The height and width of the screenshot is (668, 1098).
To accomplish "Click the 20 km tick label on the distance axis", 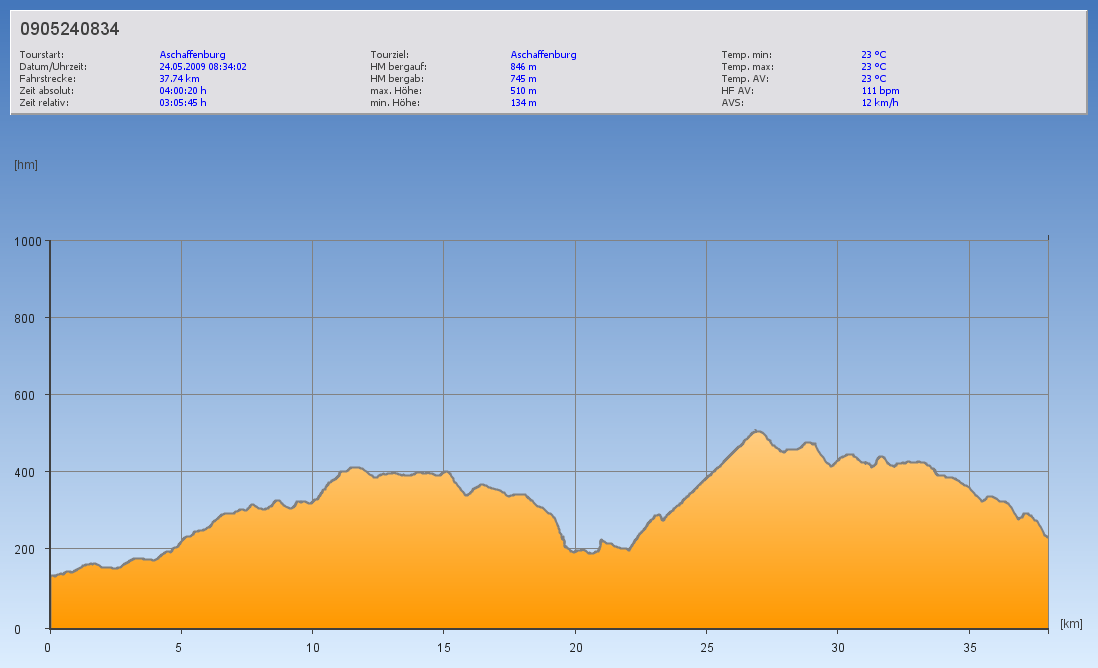I will click(x=575, y=647).
